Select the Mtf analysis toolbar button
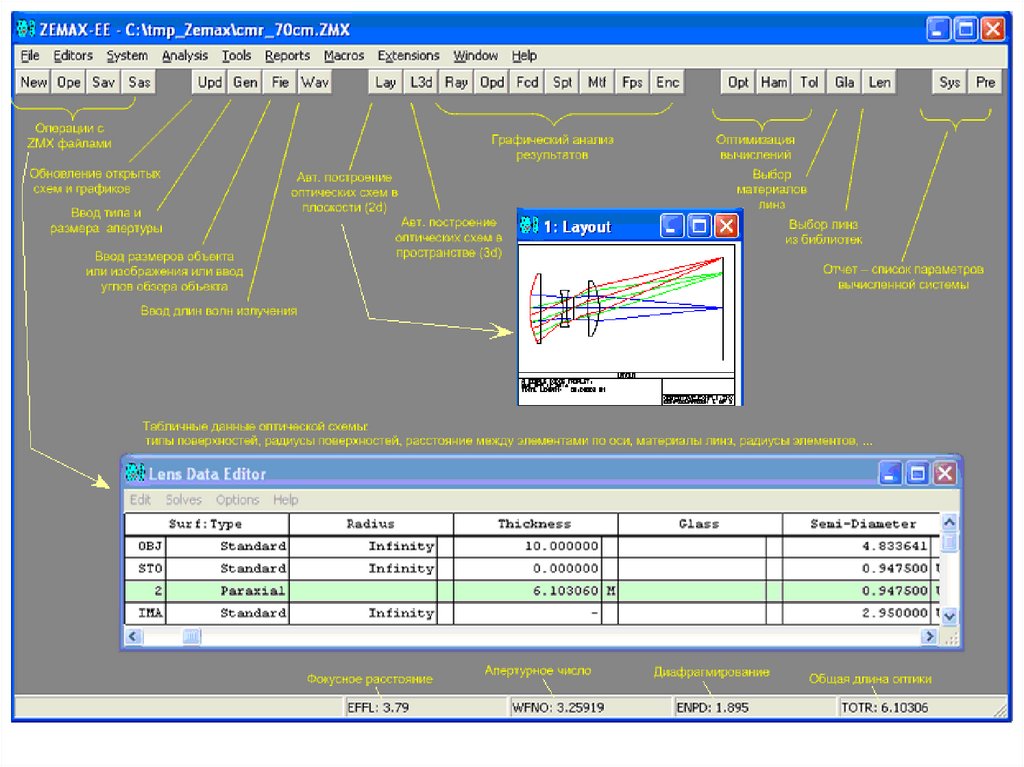Image resolution: width=1024 pixels, height=767 pixels. click(x=597, y=83)
